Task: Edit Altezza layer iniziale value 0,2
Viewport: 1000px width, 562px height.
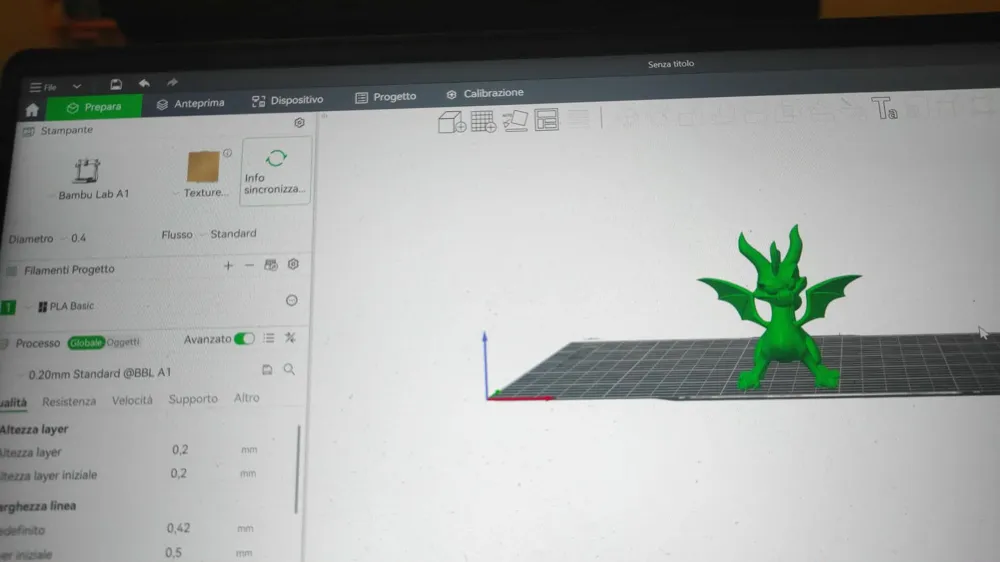Action: [179, 474]
